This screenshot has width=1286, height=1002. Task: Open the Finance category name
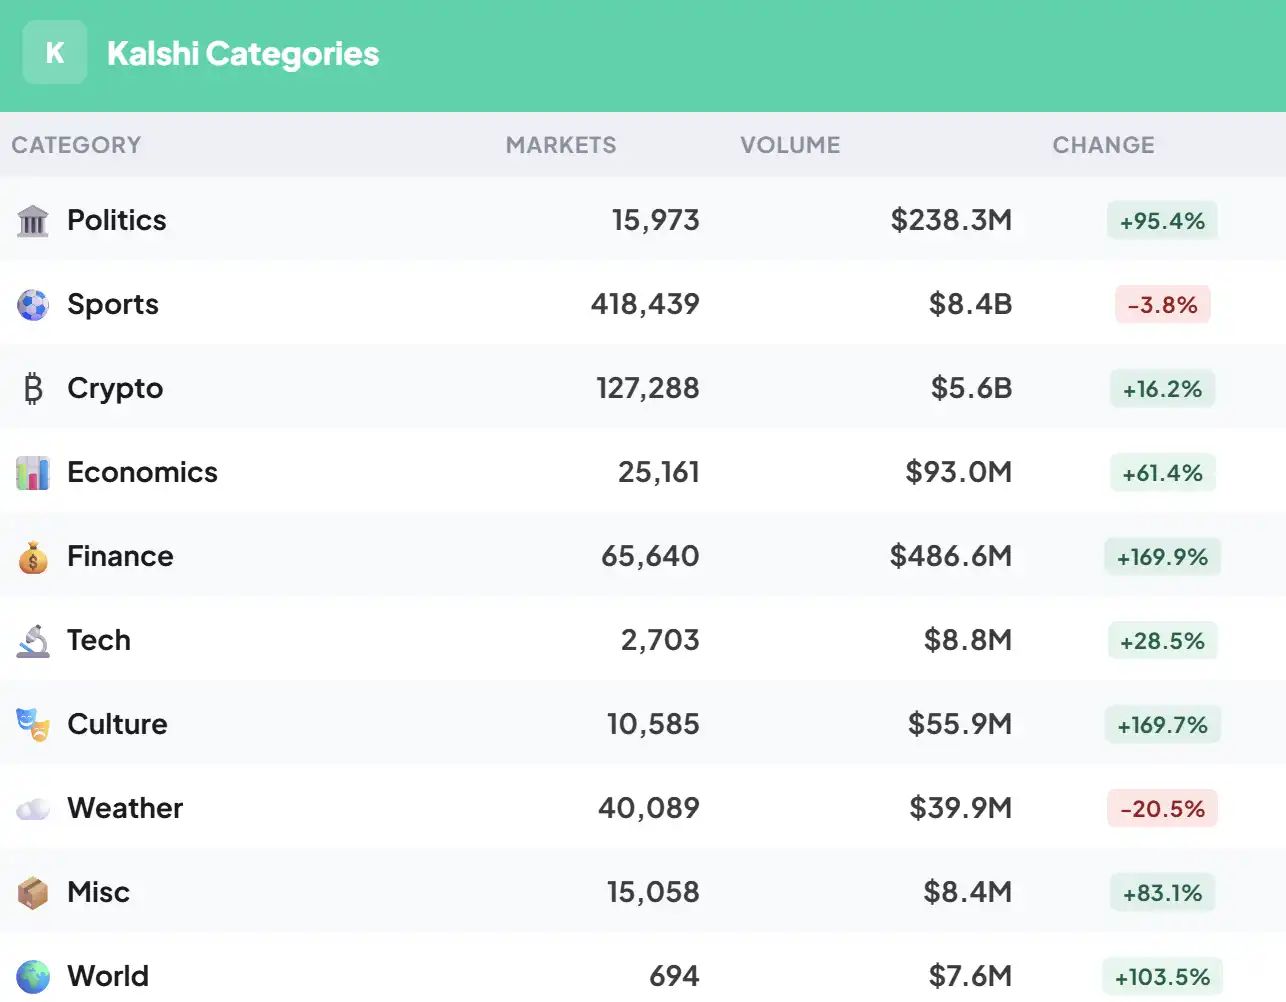click(120, 556)
